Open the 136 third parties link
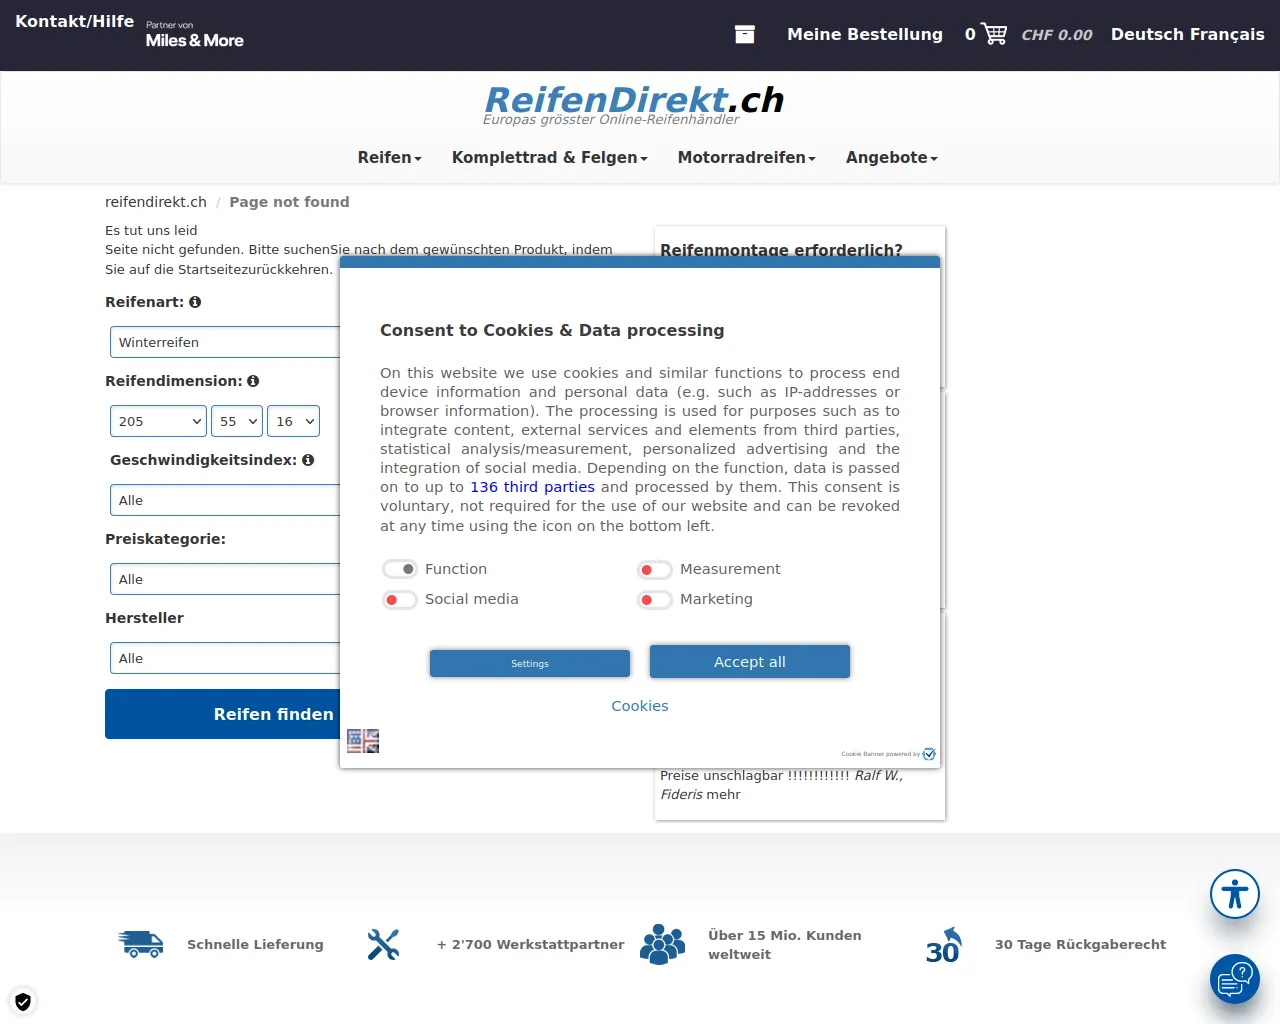 532,487
